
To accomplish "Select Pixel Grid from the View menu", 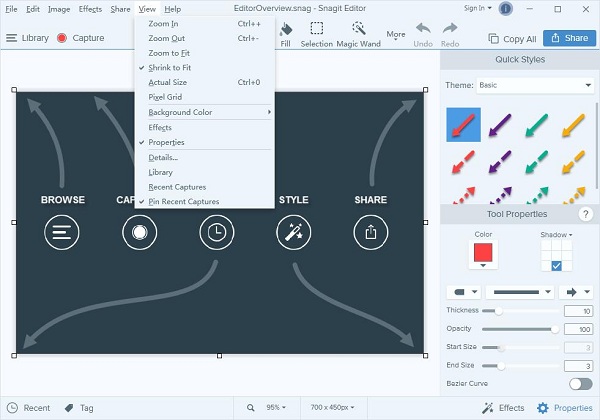I will tap(164, 97).
